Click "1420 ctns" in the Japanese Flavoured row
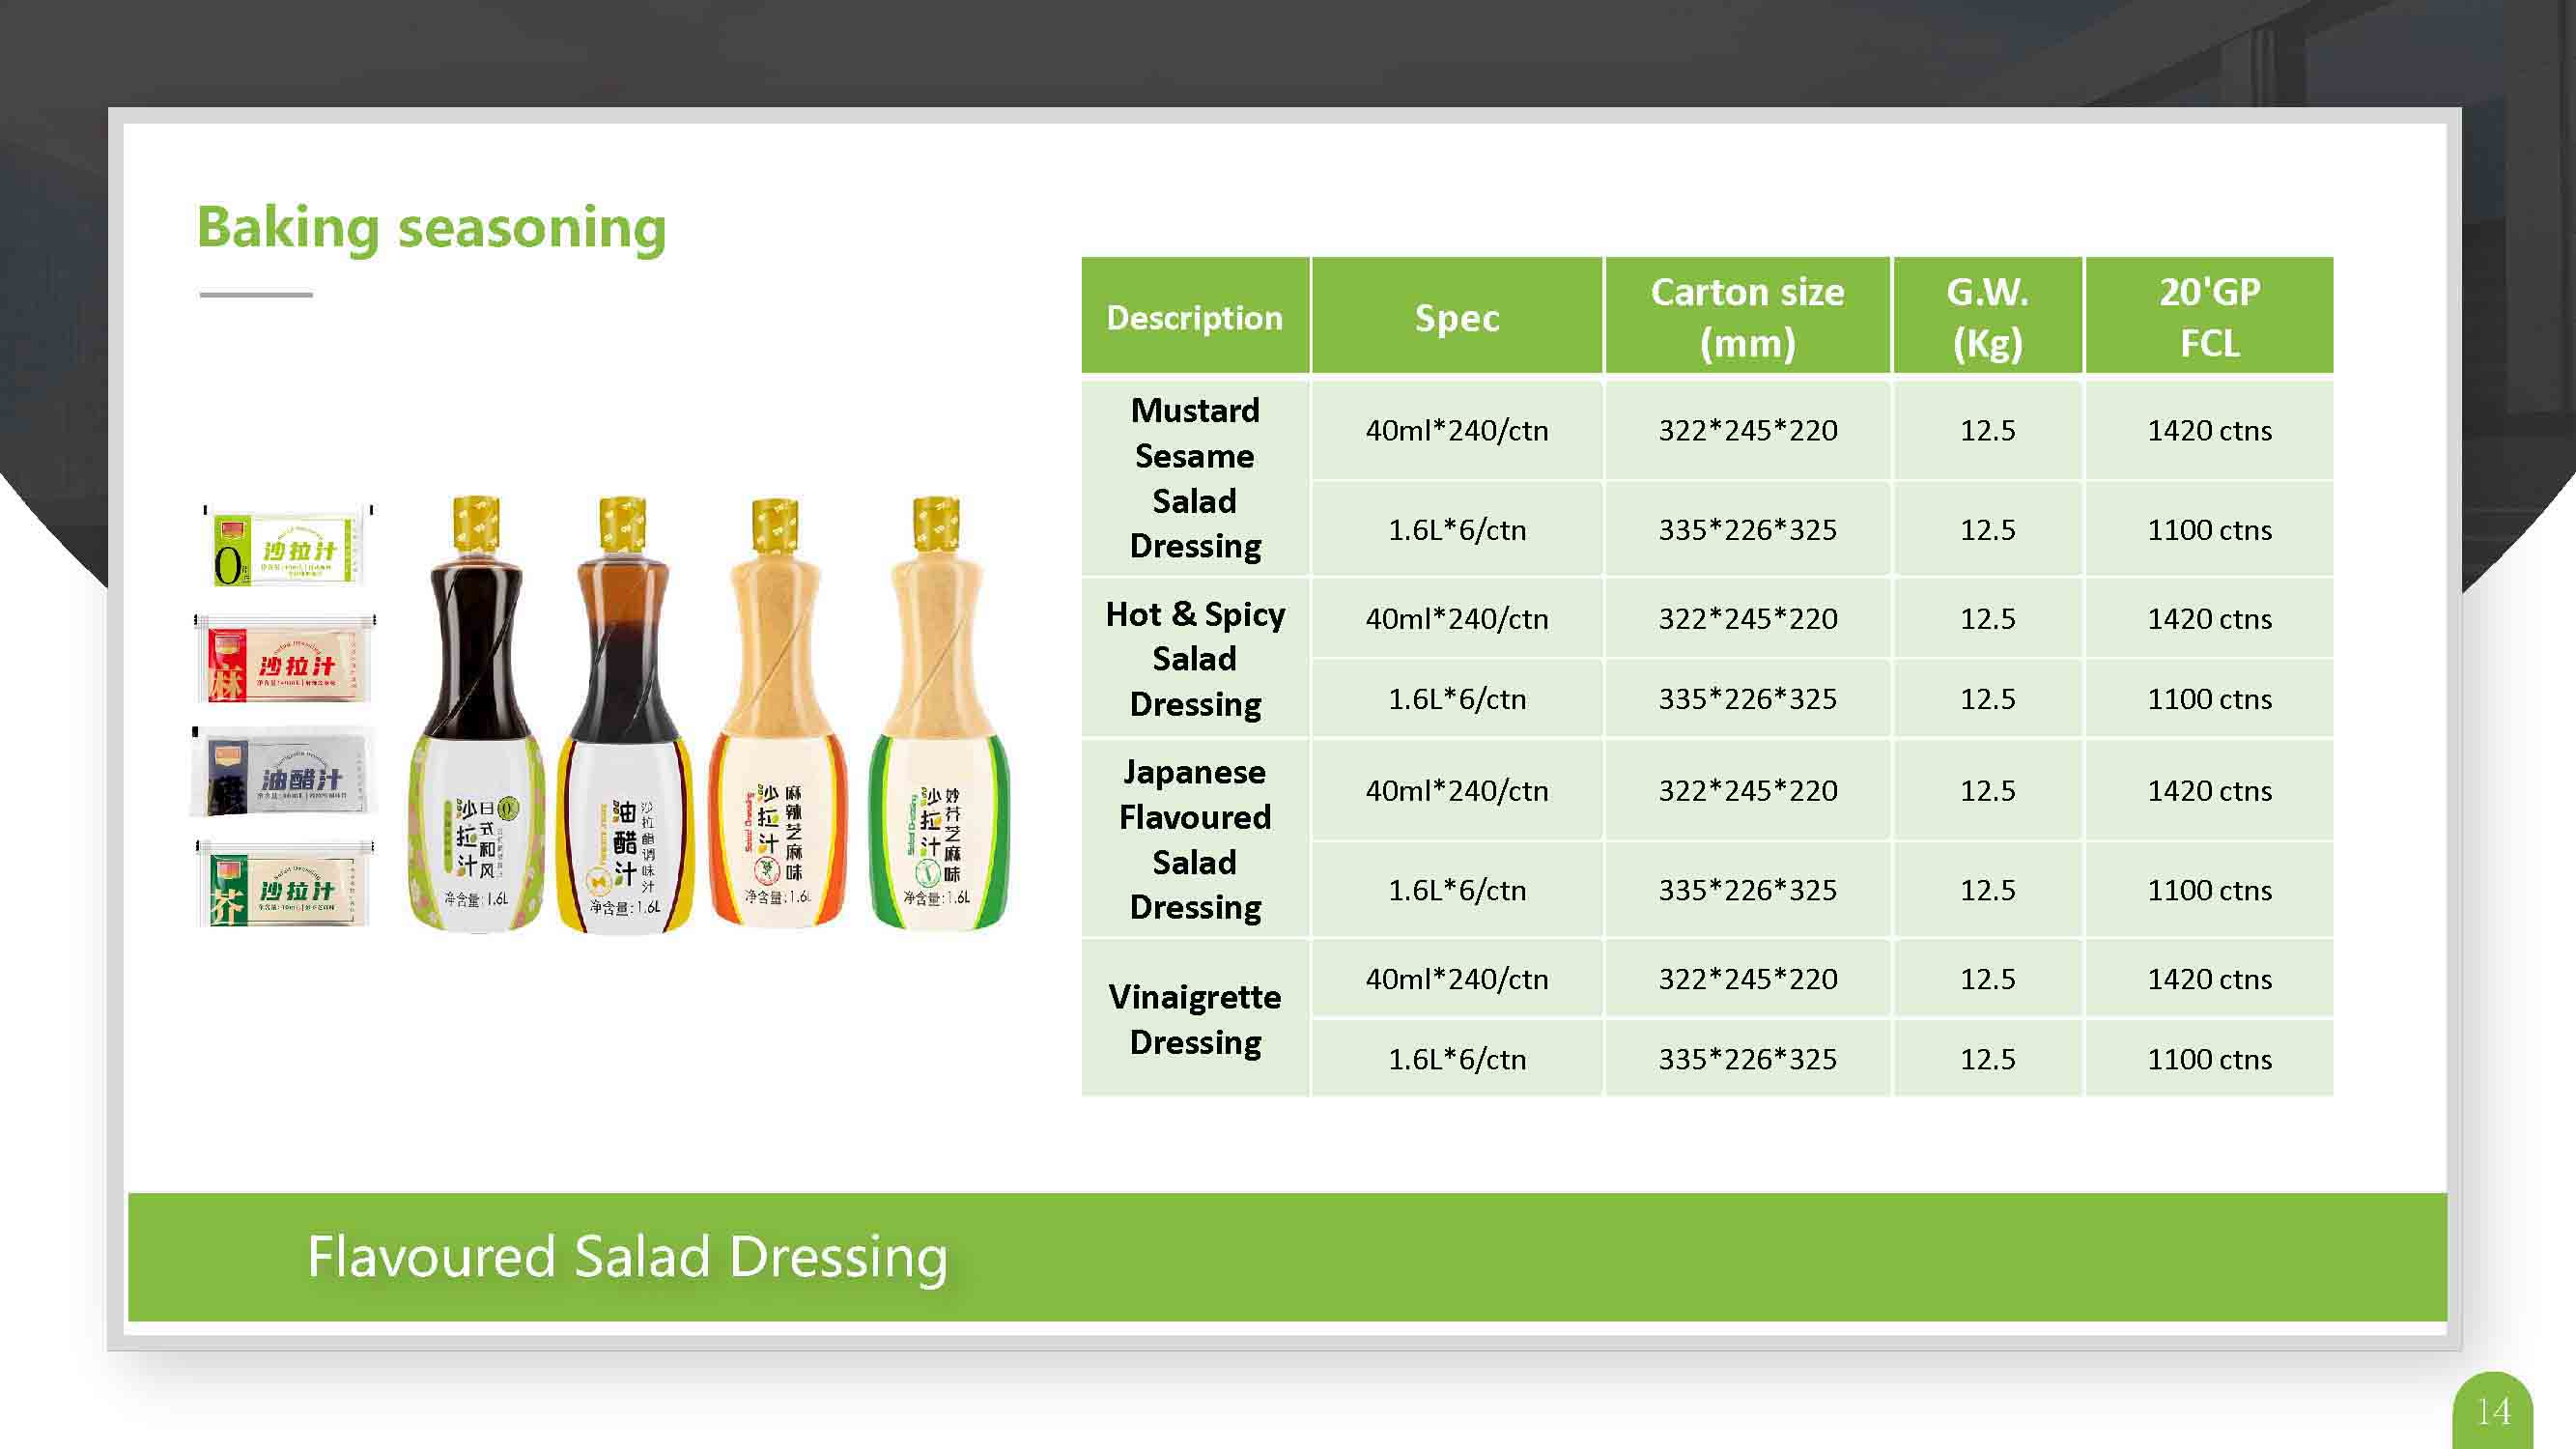This screenshot has width=2576, height=1449. click(2210, 790)
